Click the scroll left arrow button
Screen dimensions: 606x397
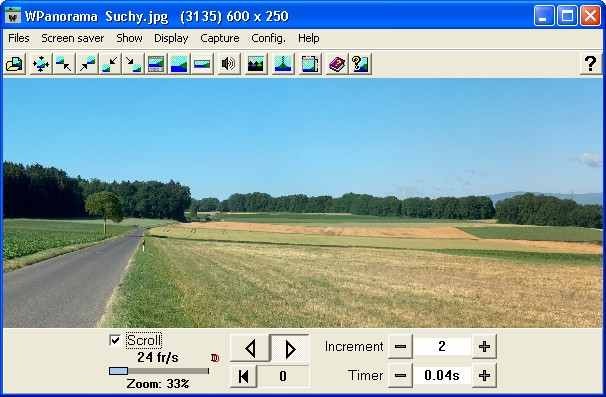pos(250,349)
